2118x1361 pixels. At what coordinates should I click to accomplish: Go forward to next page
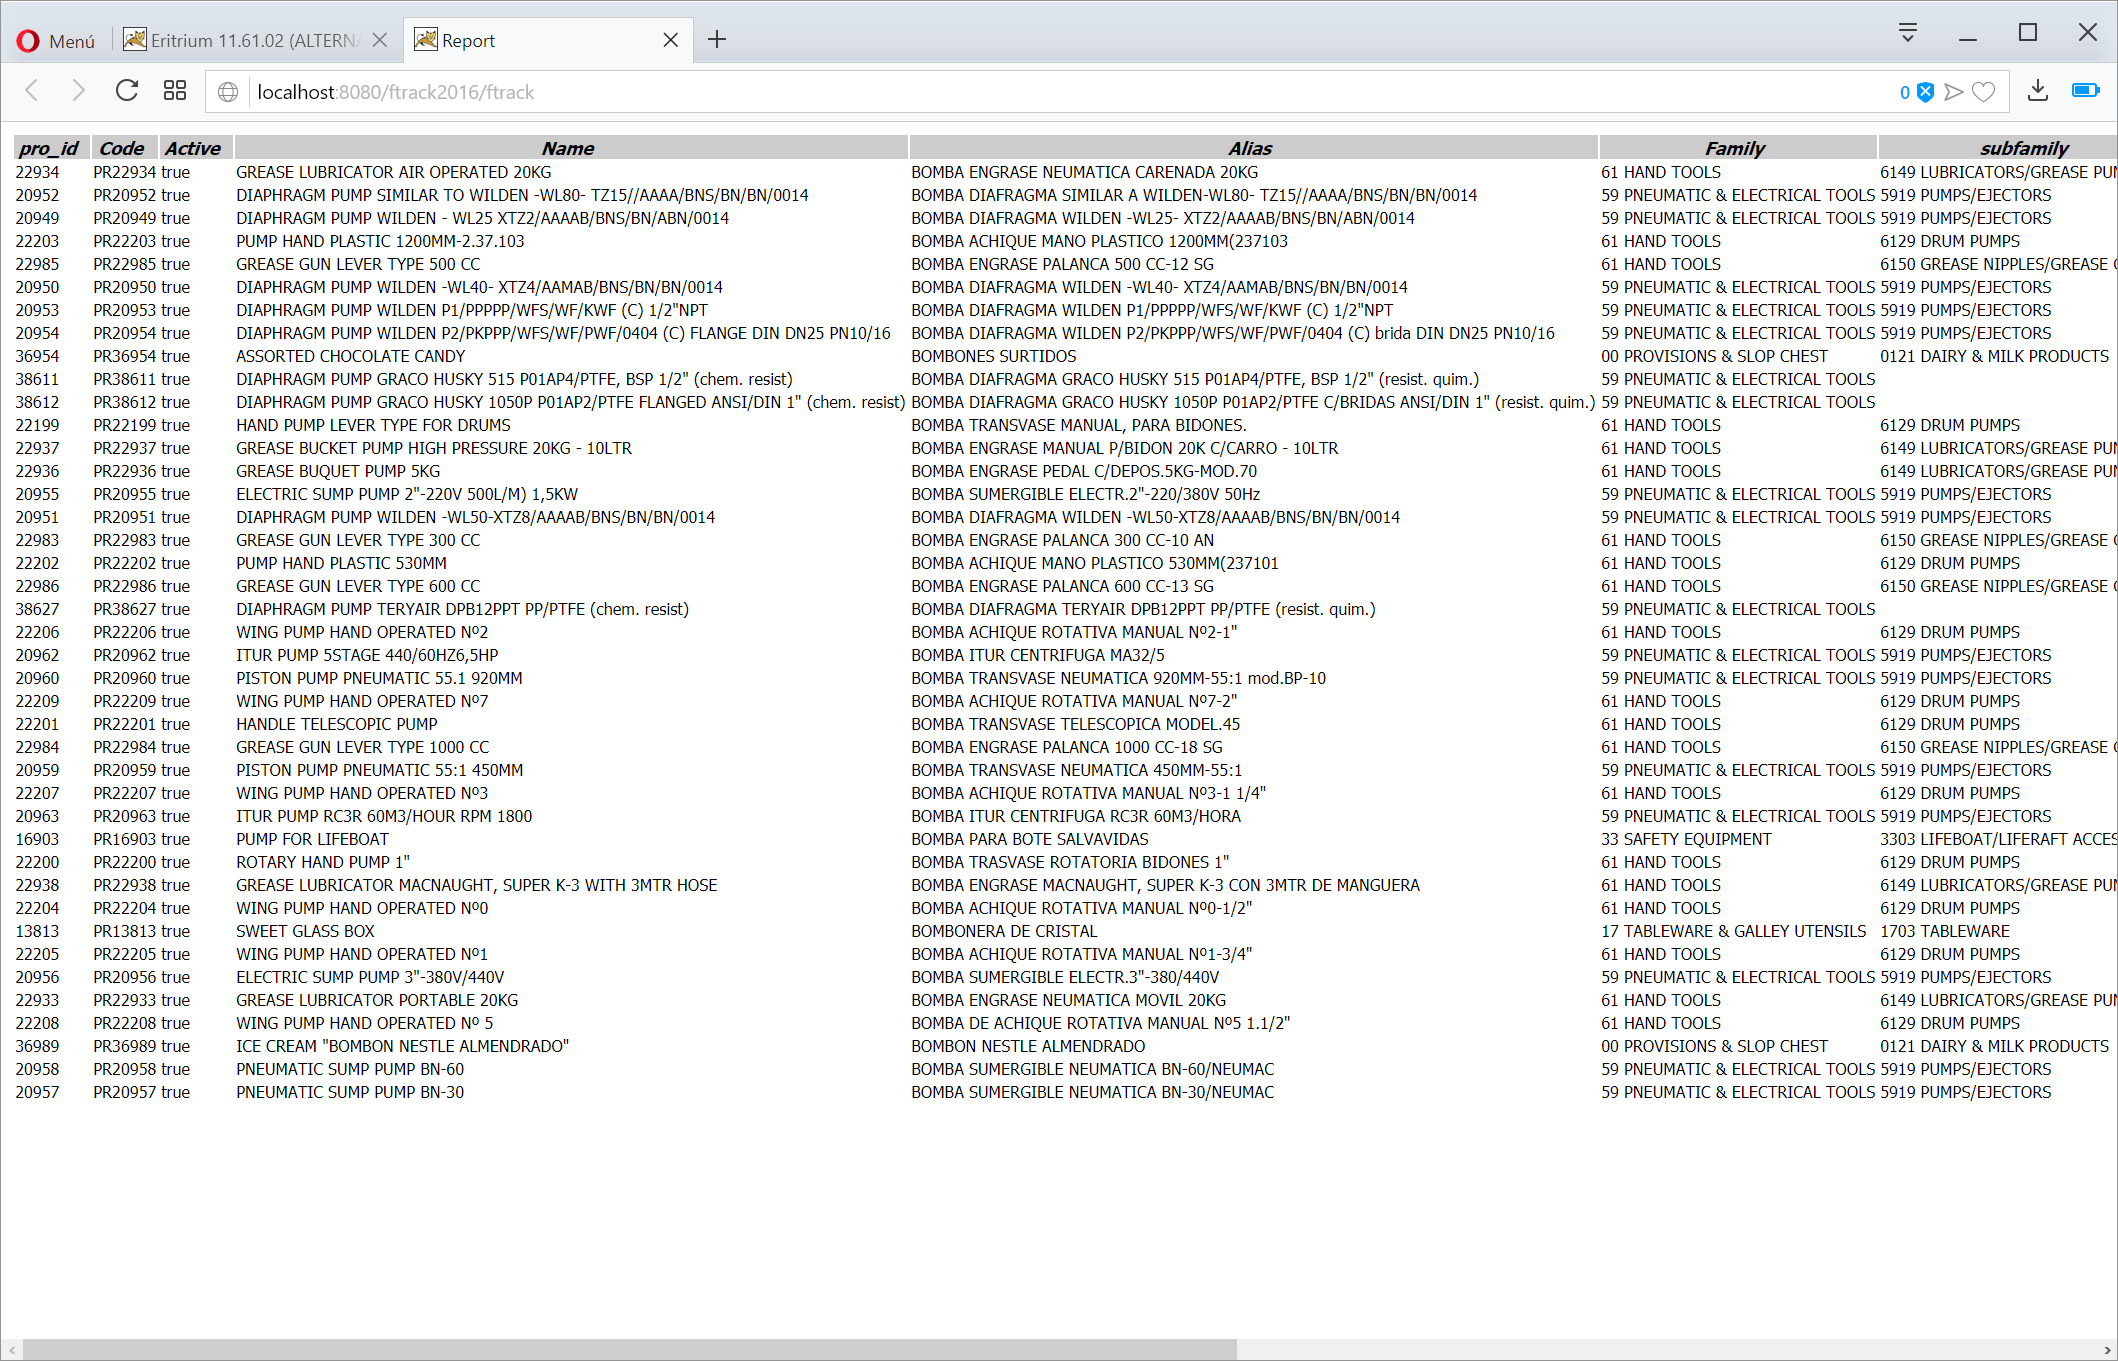point(78,92)
